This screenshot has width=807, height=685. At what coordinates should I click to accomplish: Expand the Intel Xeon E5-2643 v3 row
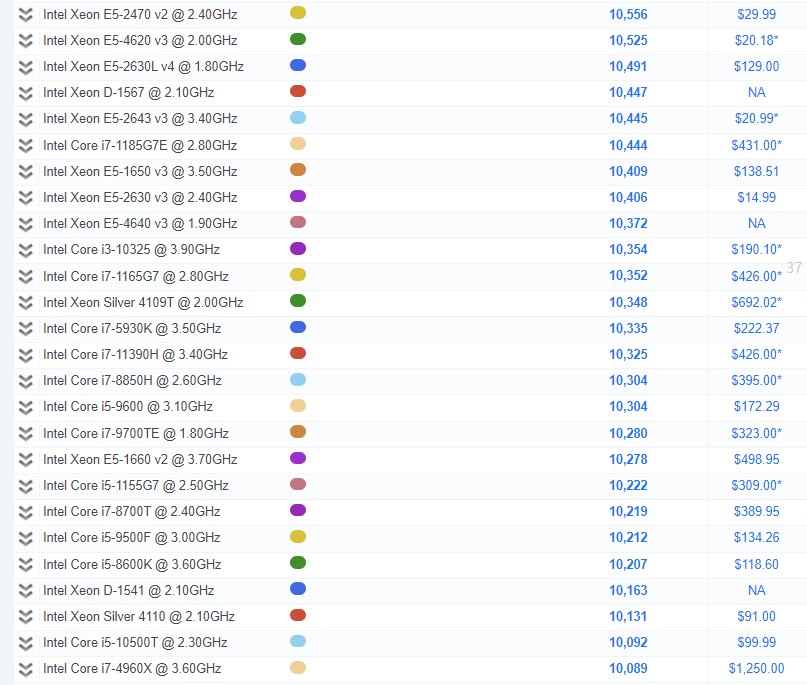pos(25,119)
